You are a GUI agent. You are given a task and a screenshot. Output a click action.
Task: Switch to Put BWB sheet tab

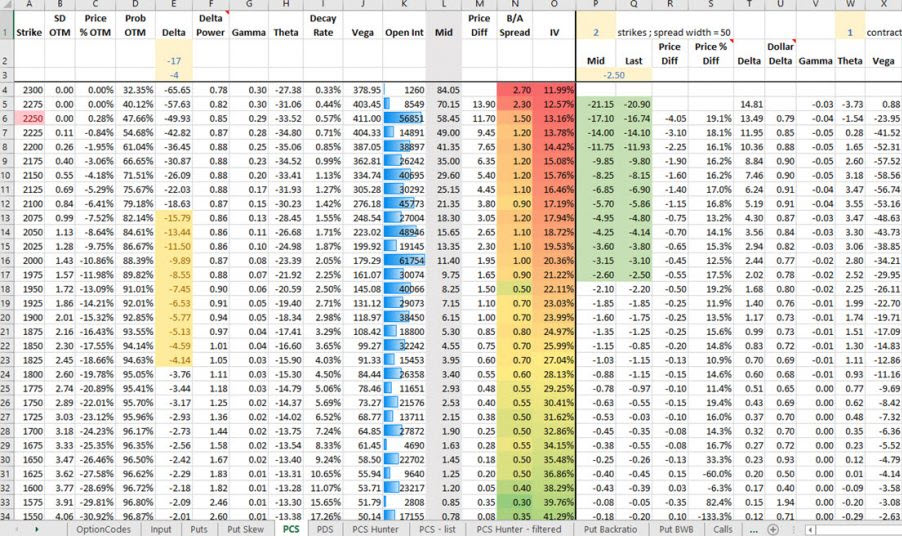[x=676, y=529]
